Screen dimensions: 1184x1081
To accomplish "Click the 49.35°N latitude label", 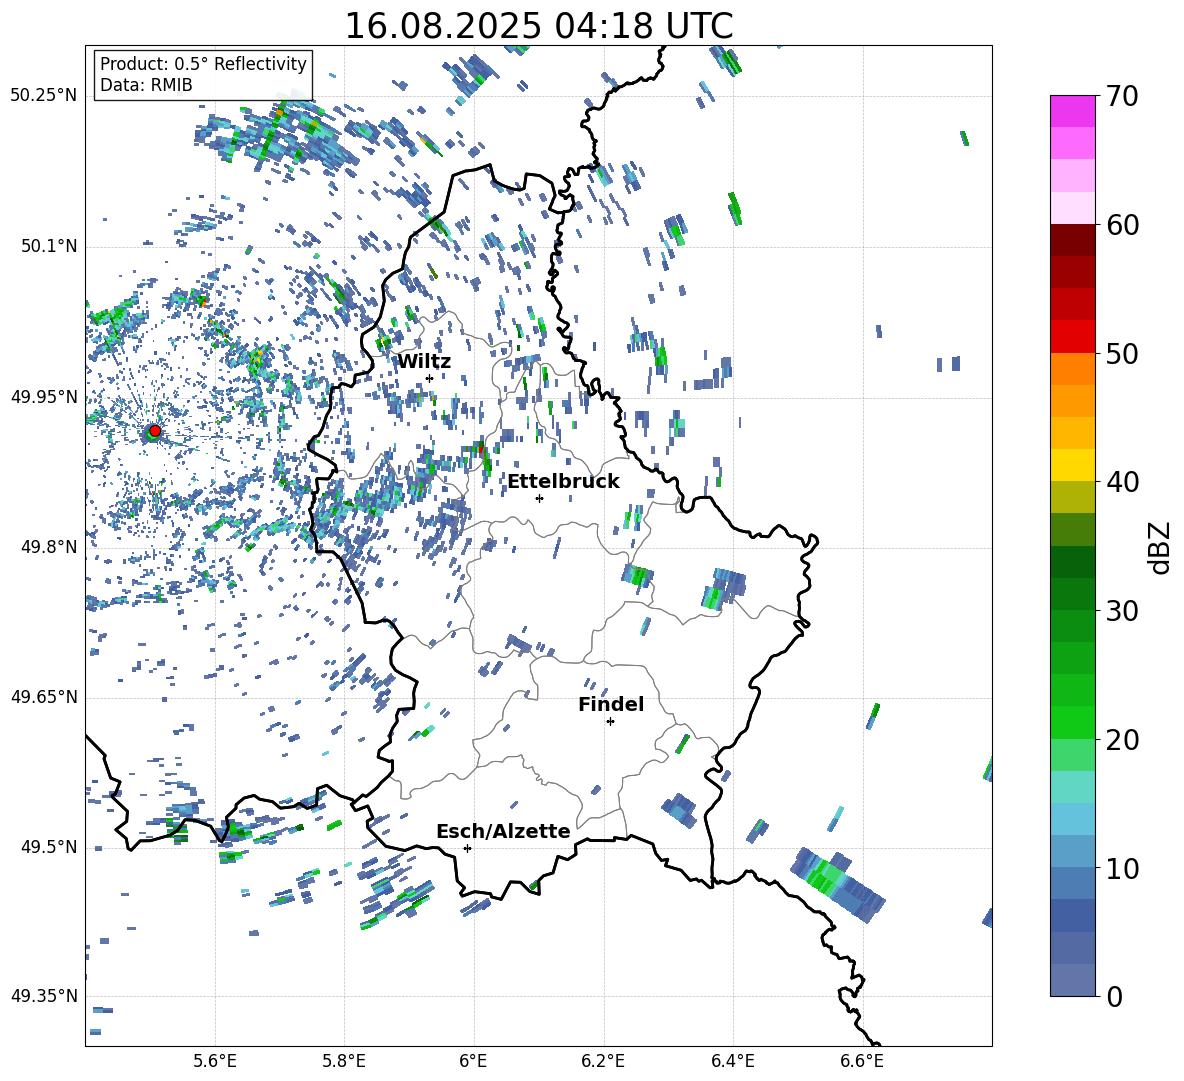I will 44,996.
